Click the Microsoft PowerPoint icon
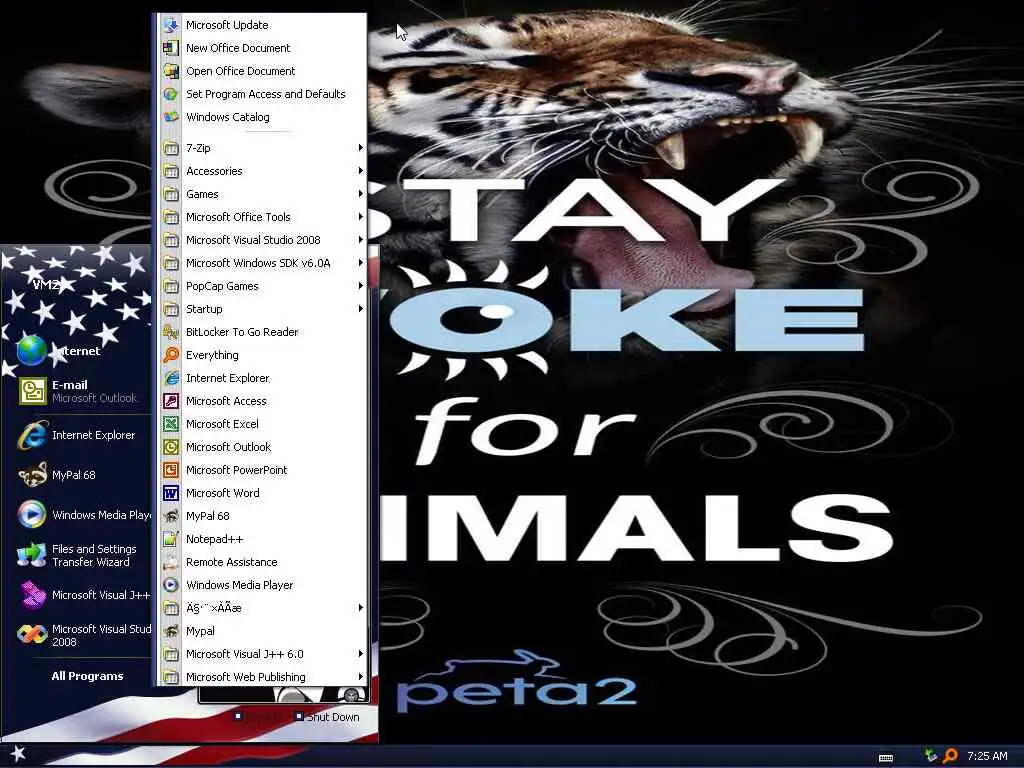Image resolution: width=1024 pixels, height=768 pixels. [x=170, y=470]
